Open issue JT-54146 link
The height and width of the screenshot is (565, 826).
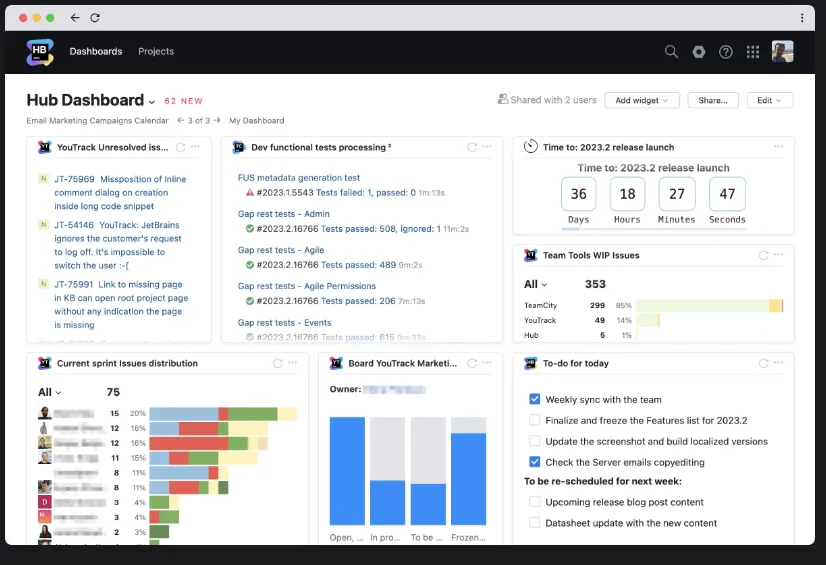117,245
